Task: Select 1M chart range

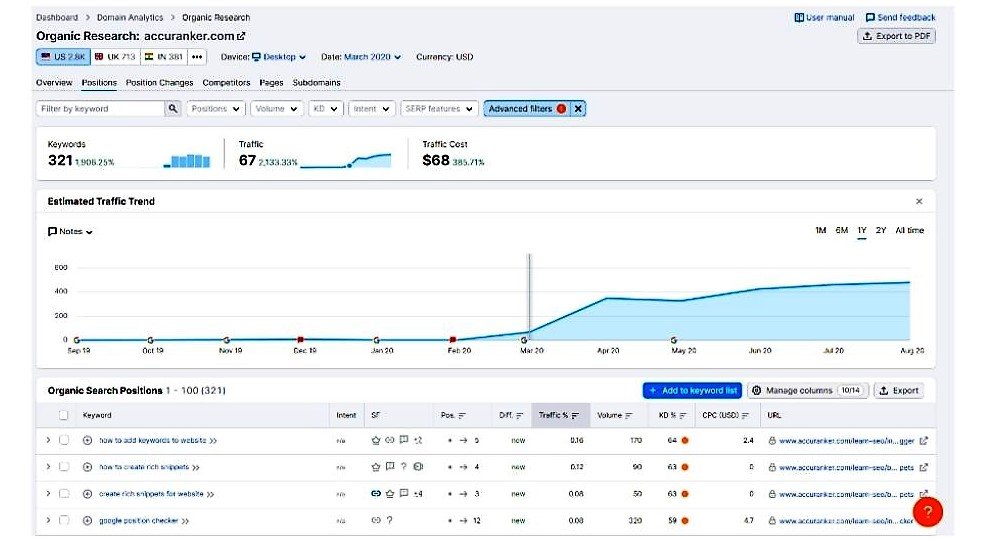Action: point(820,230)
